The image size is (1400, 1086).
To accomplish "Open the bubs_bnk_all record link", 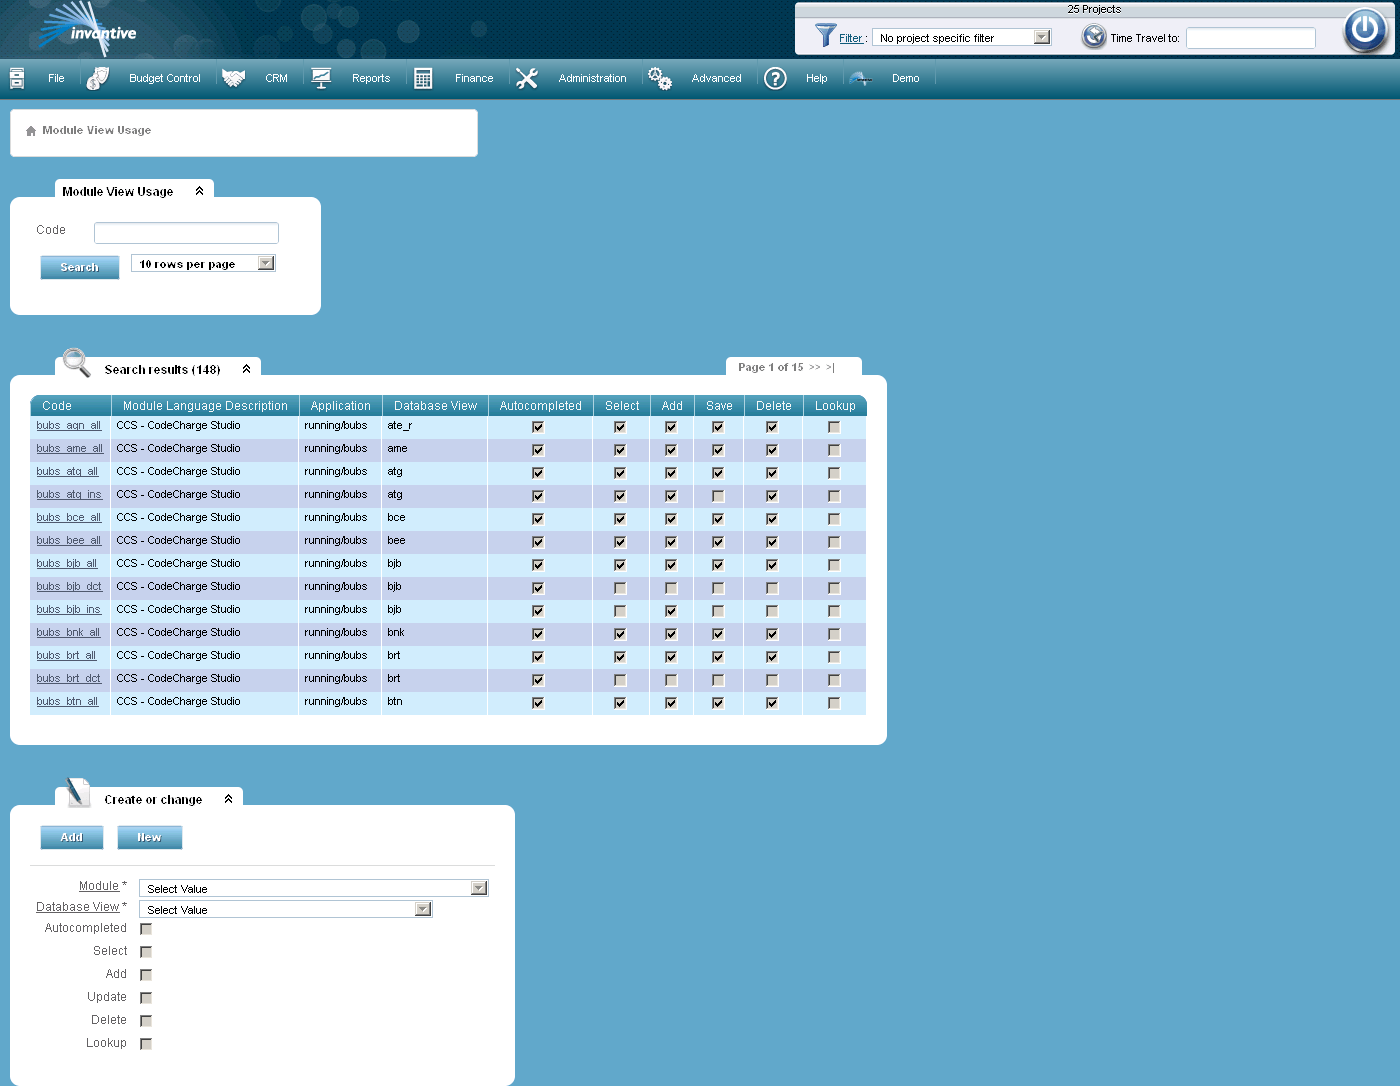I will tap(67, 632).
